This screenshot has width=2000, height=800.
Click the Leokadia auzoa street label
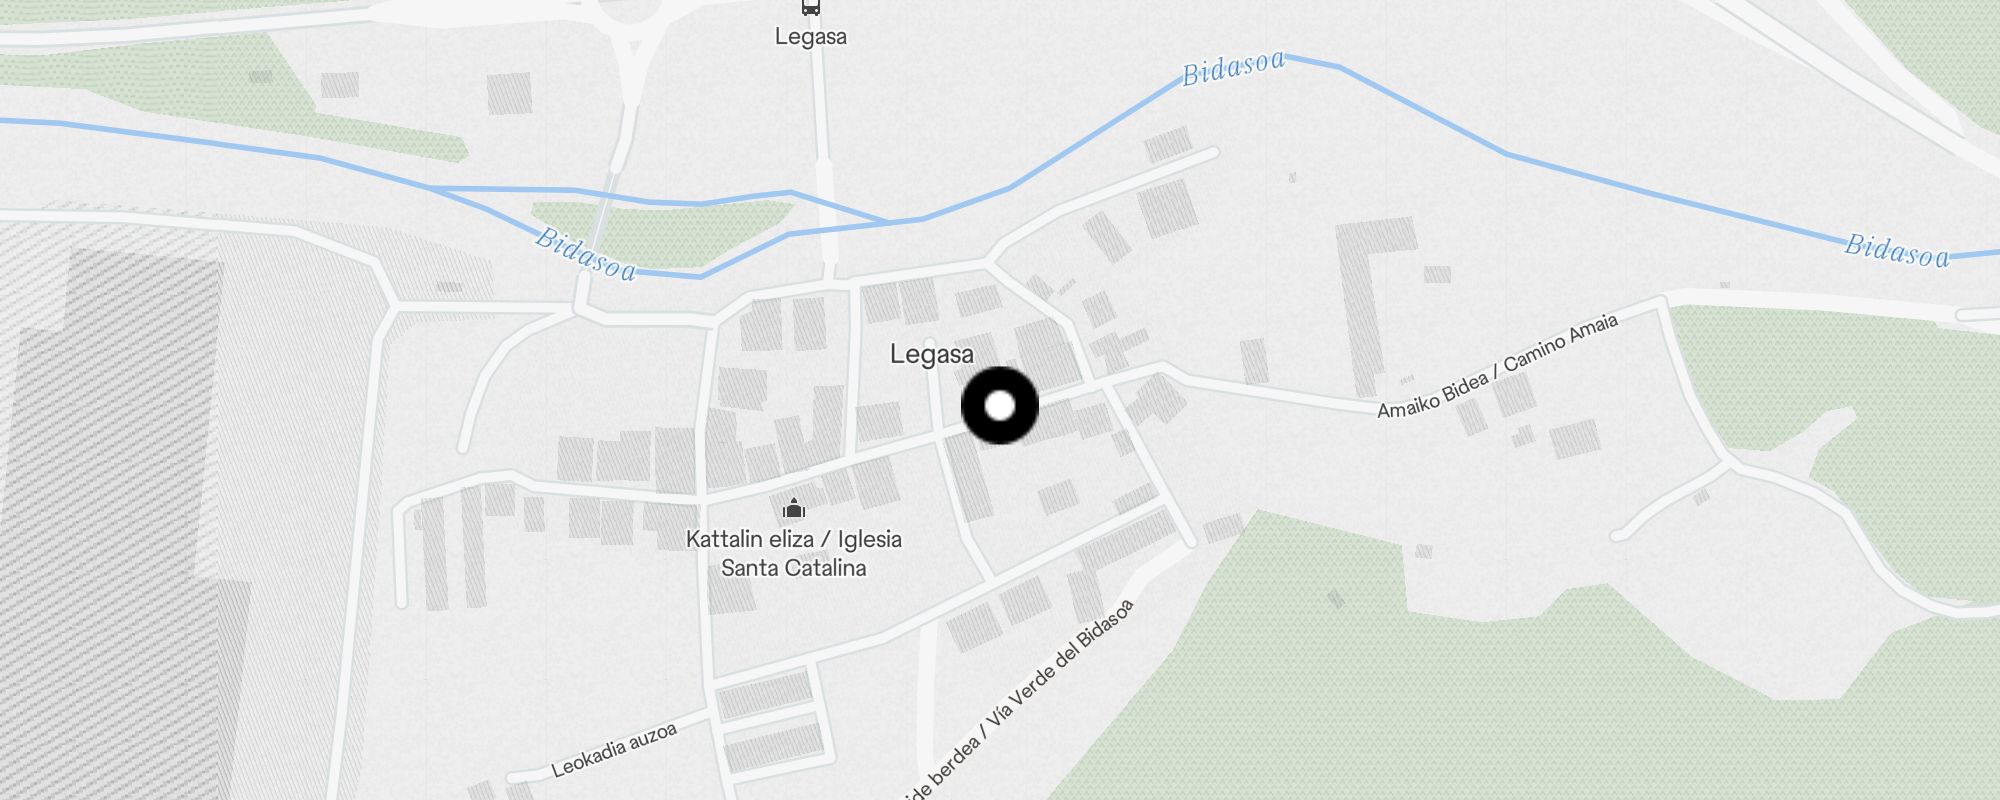click(x=614, y=750)
